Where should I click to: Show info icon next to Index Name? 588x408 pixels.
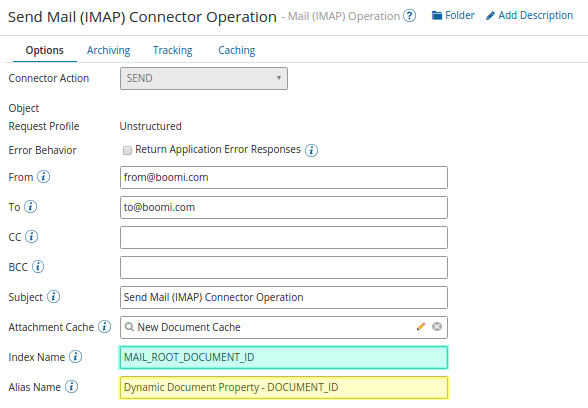tap(75, 357)
